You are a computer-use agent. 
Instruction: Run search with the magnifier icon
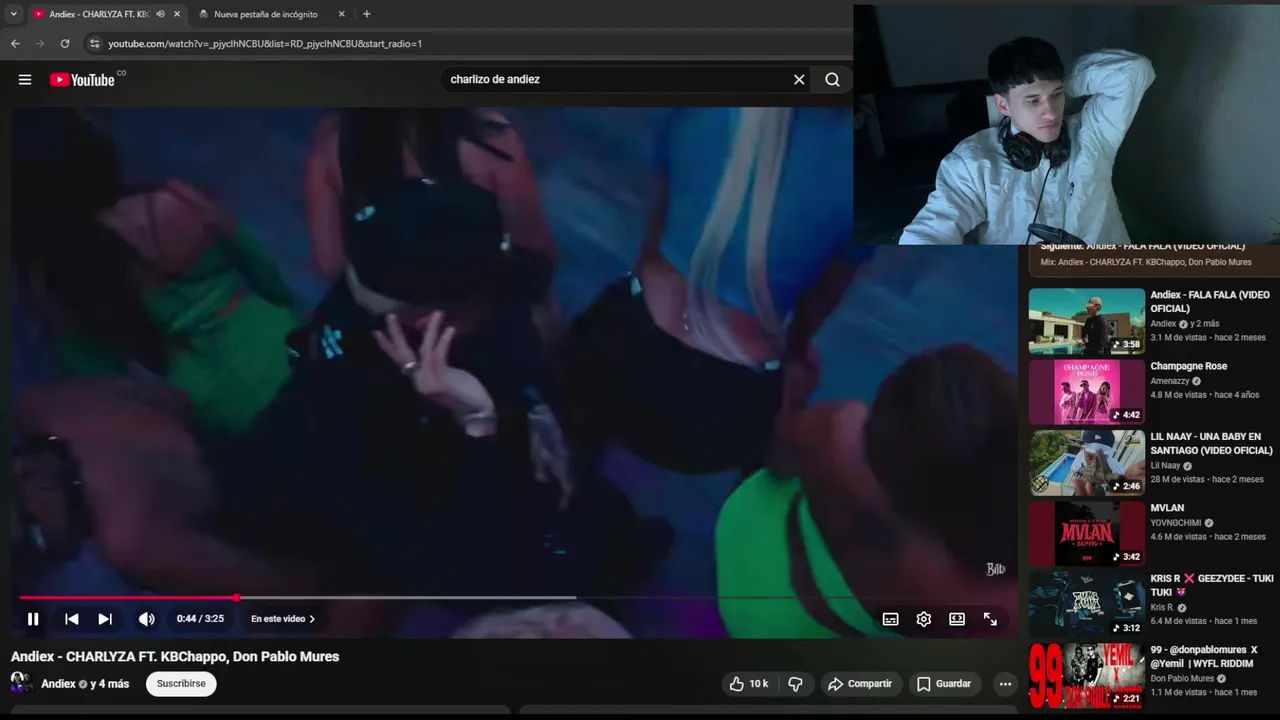coord(832,80)
